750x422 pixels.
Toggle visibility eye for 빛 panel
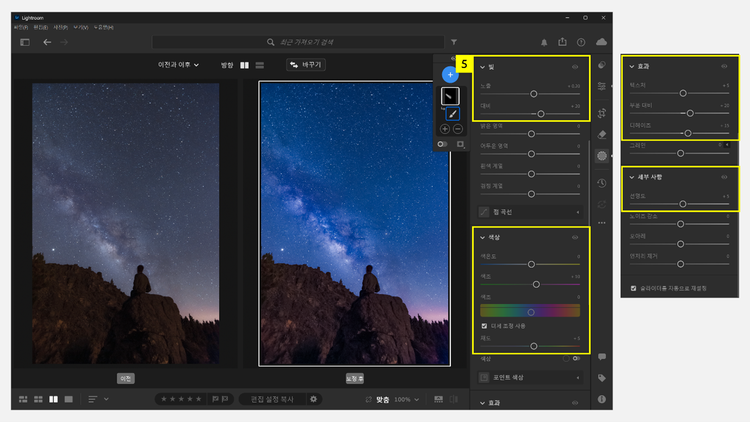tap(574, 66)
